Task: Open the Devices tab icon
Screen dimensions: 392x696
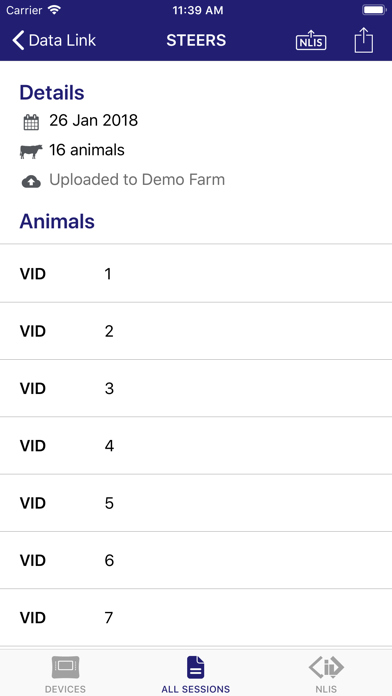Action: point(65,667)
